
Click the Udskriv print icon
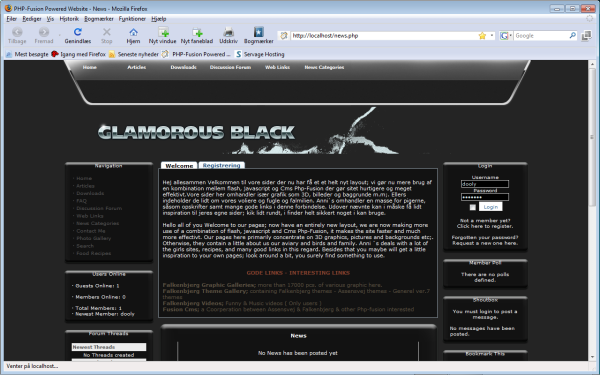(228, 32)
